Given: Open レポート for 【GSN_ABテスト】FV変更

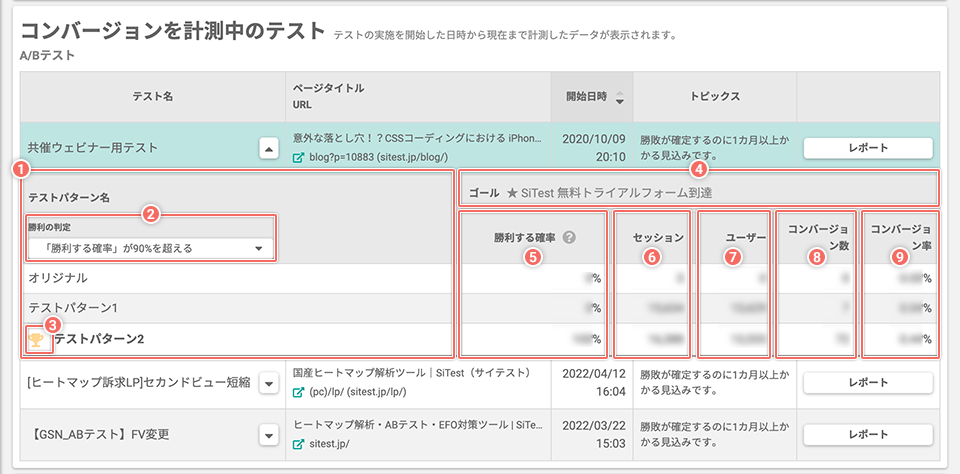Looking at the screenshot, I should coord(868,435).
